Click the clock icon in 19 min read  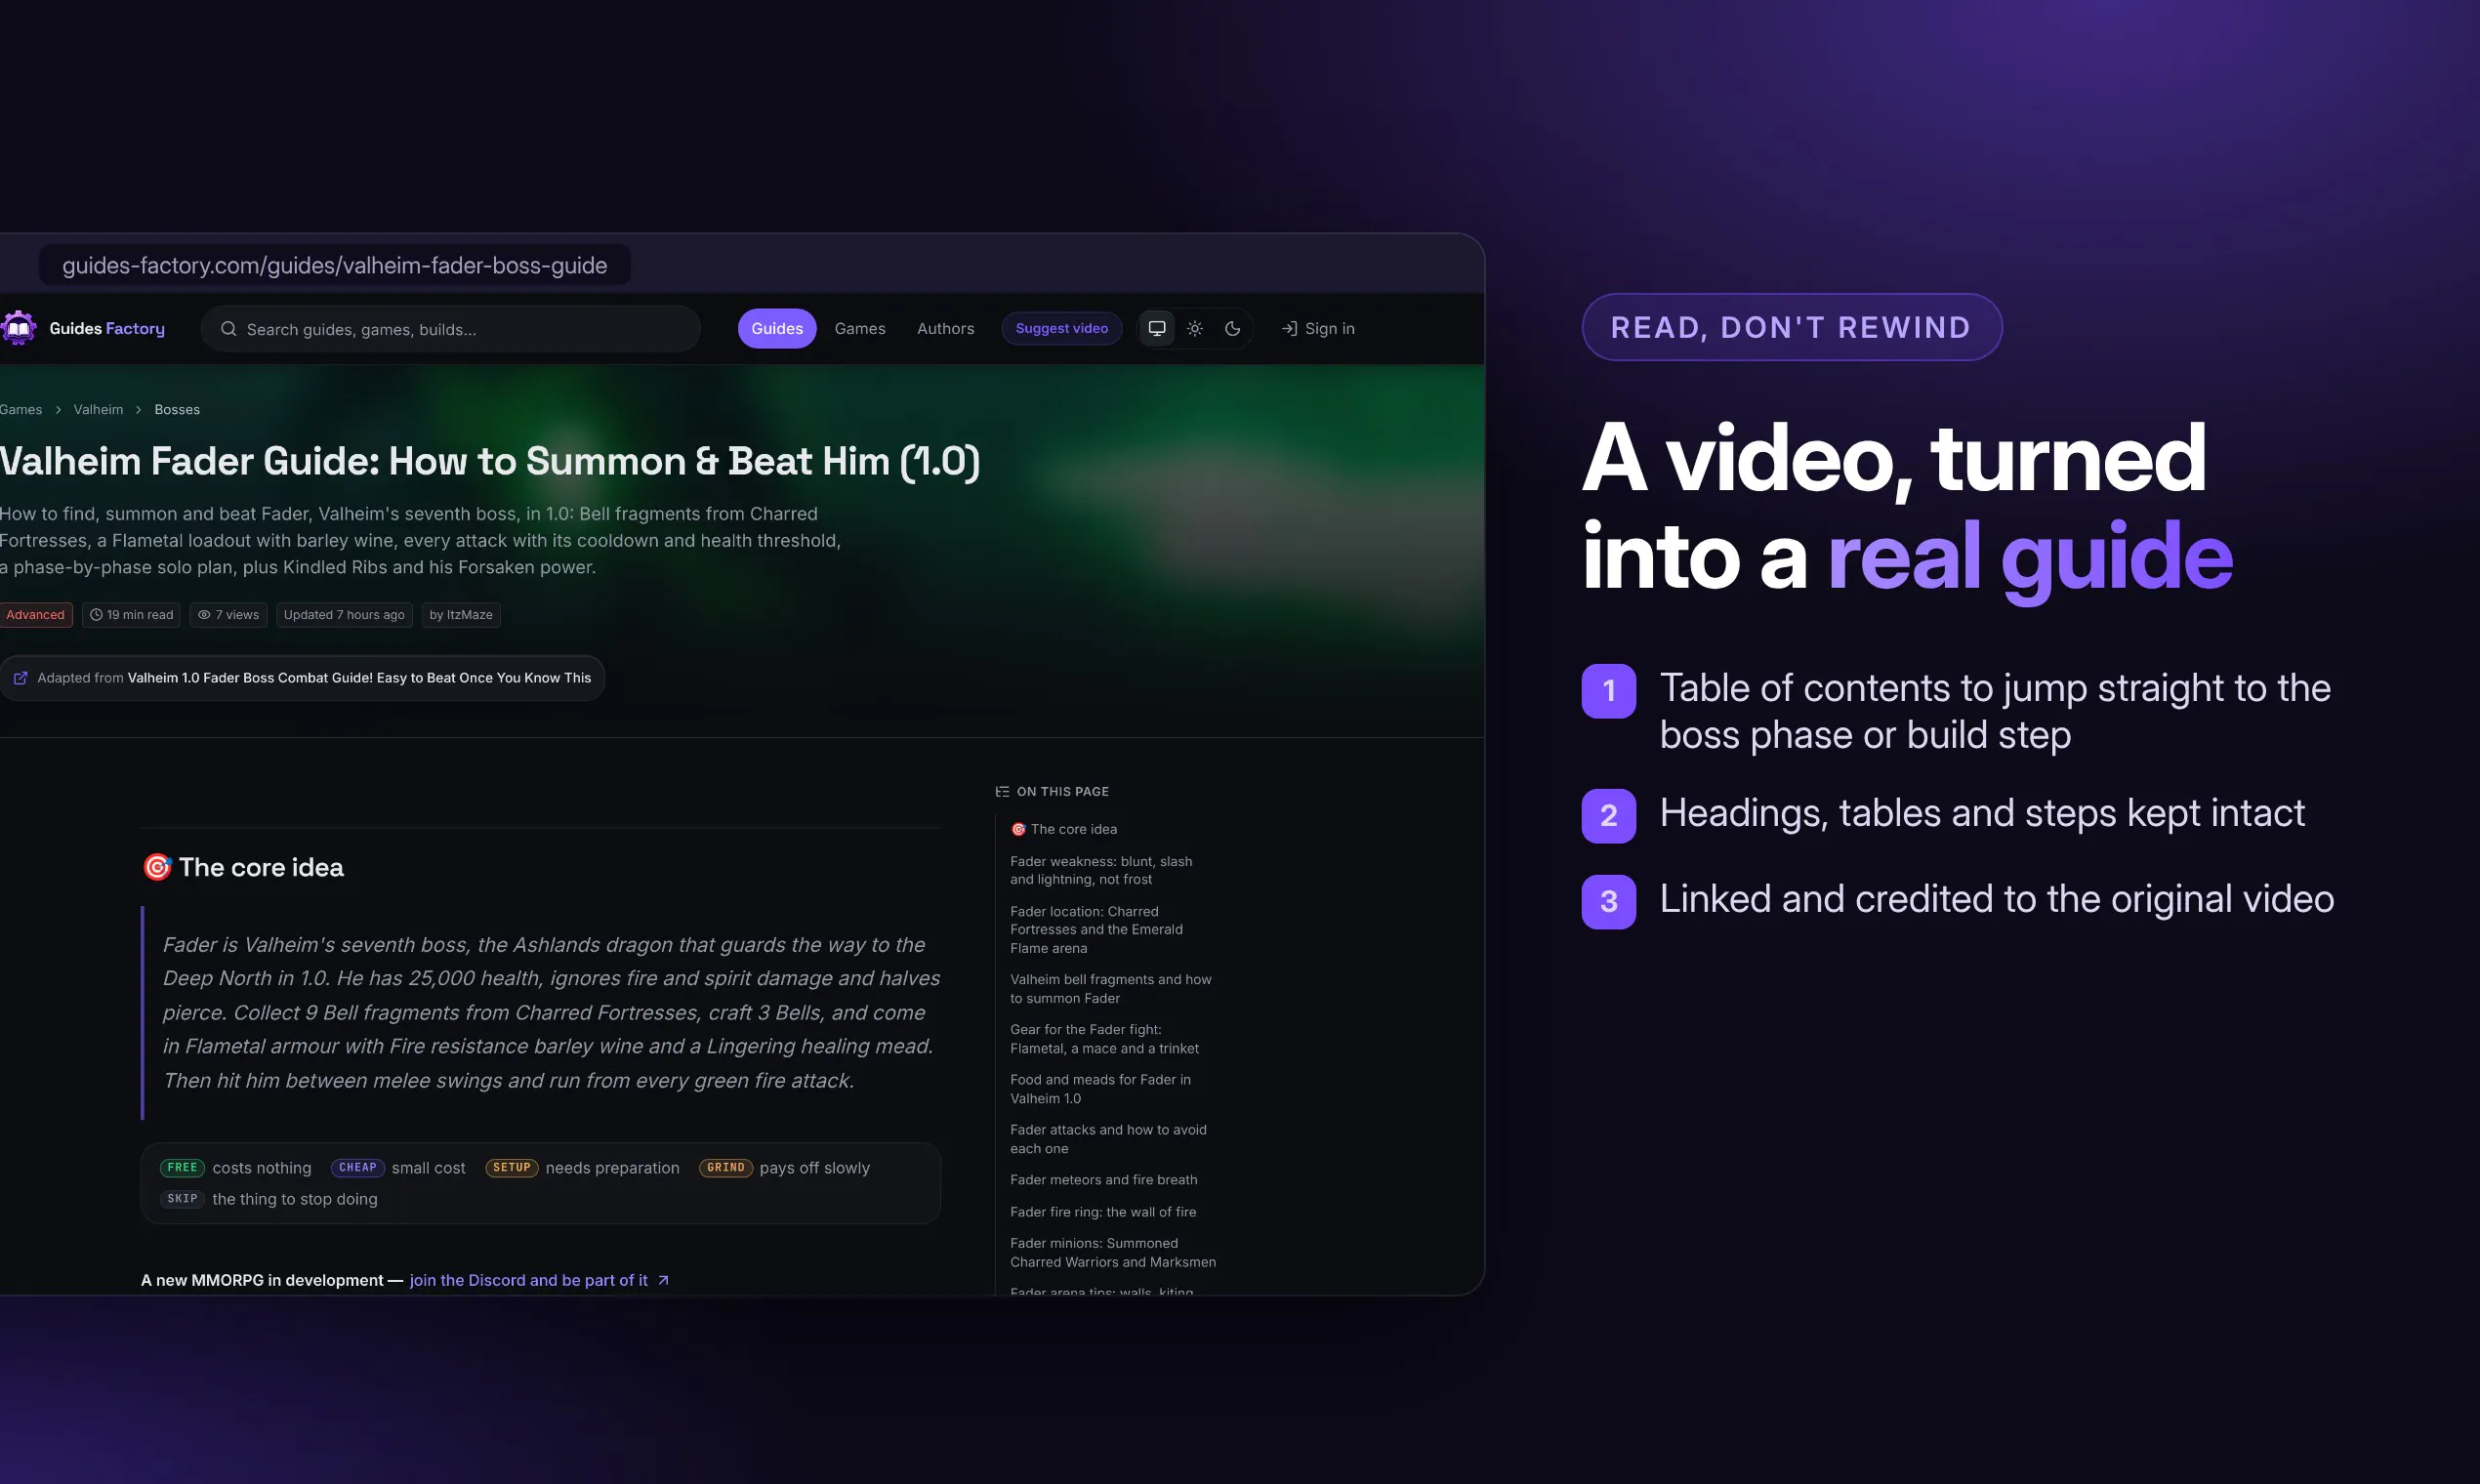coord(96,615)
